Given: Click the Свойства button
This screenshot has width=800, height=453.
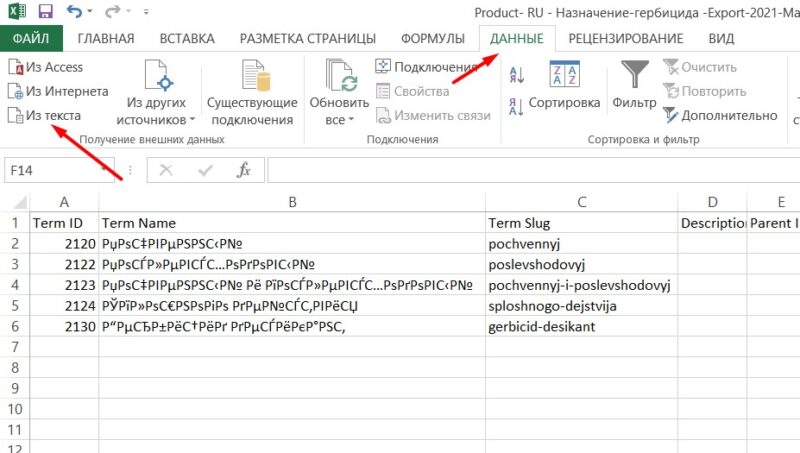Looking at the screenshot, I should [413, 91].
